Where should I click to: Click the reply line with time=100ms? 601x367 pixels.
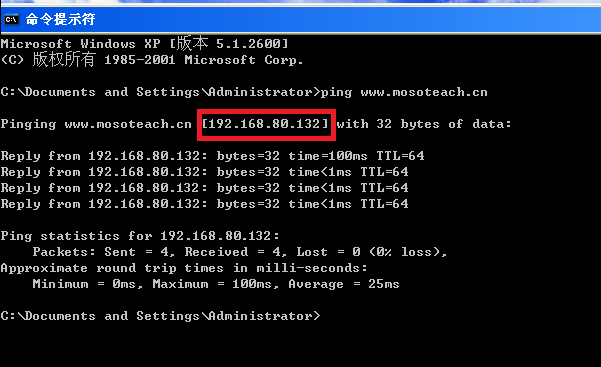(x=212, y=156)
